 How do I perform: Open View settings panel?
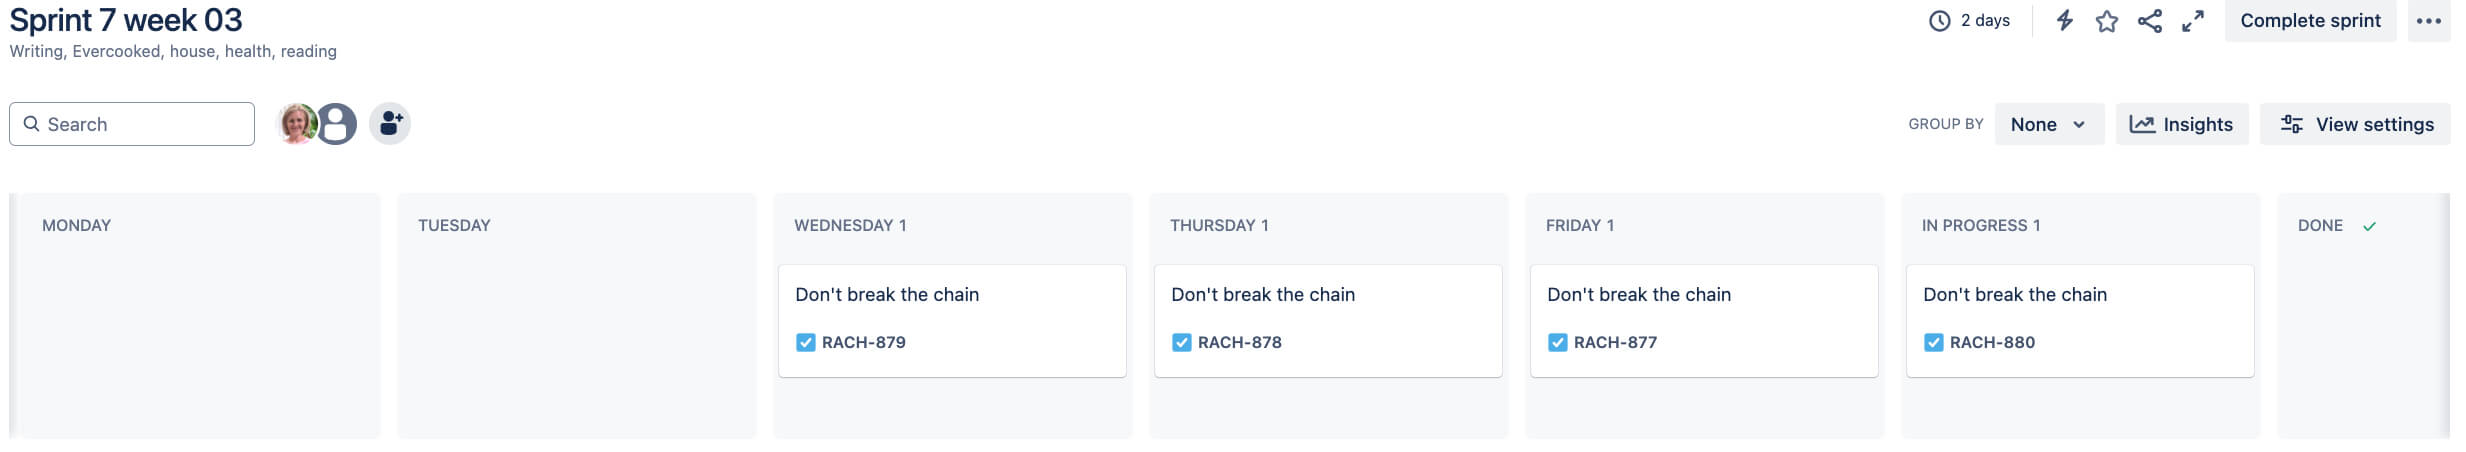[x=2355, y=124]
